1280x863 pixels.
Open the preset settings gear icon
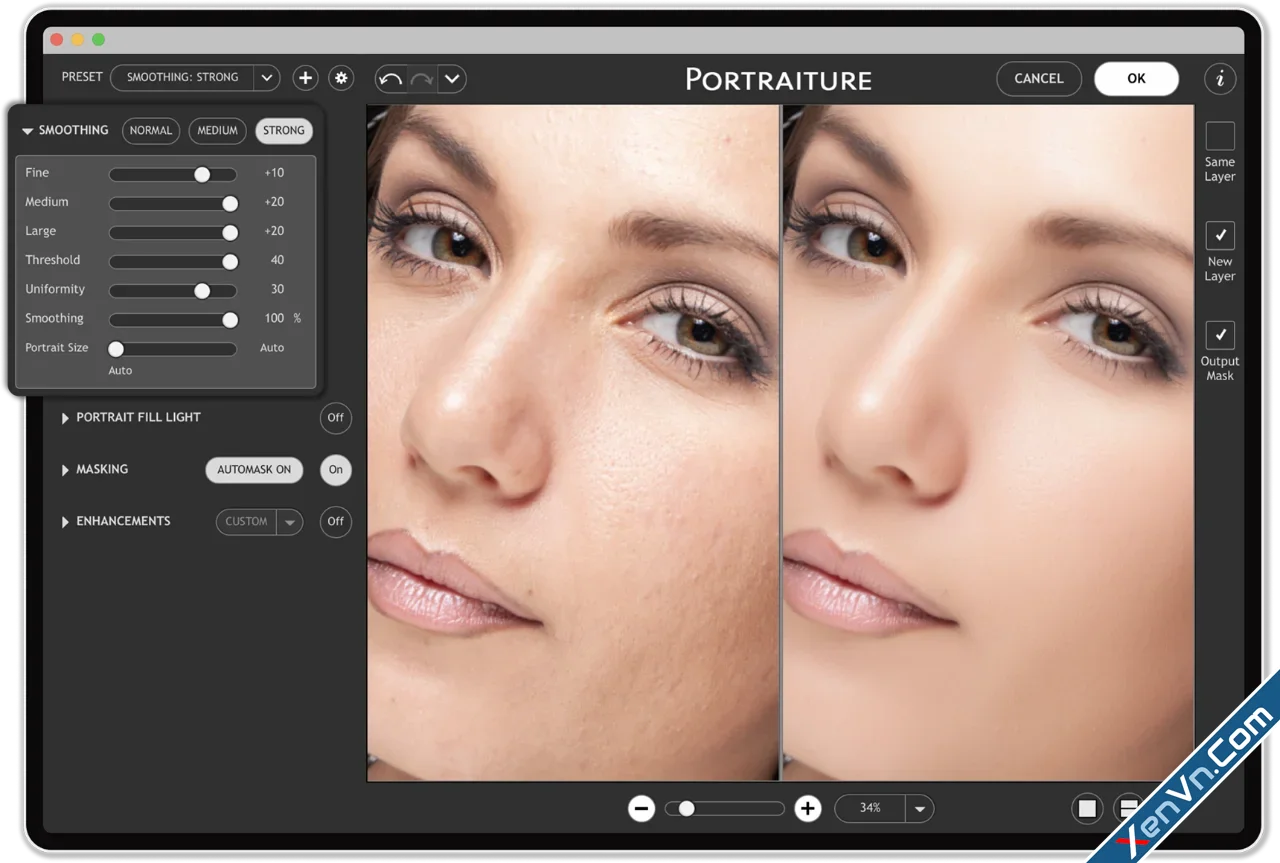pos(341,78)
